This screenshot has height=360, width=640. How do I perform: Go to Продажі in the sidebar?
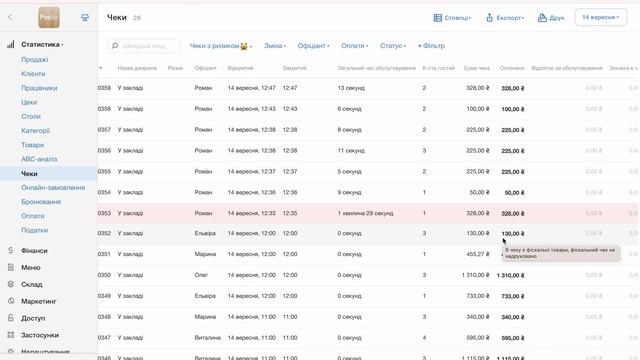click(35, 60)
